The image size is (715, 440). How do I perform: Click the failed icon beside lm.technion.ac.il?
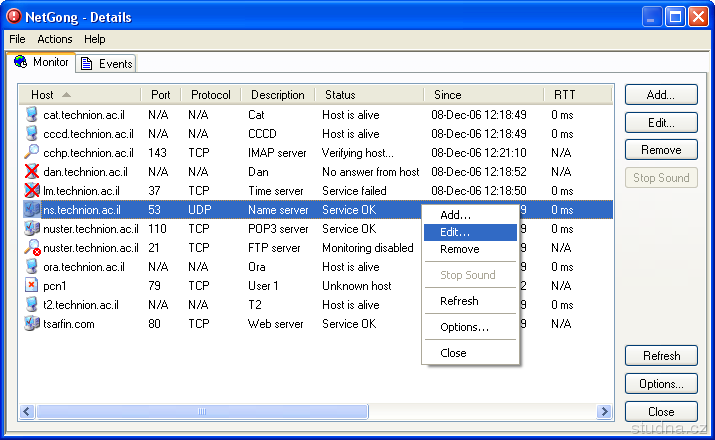point(31,191)
